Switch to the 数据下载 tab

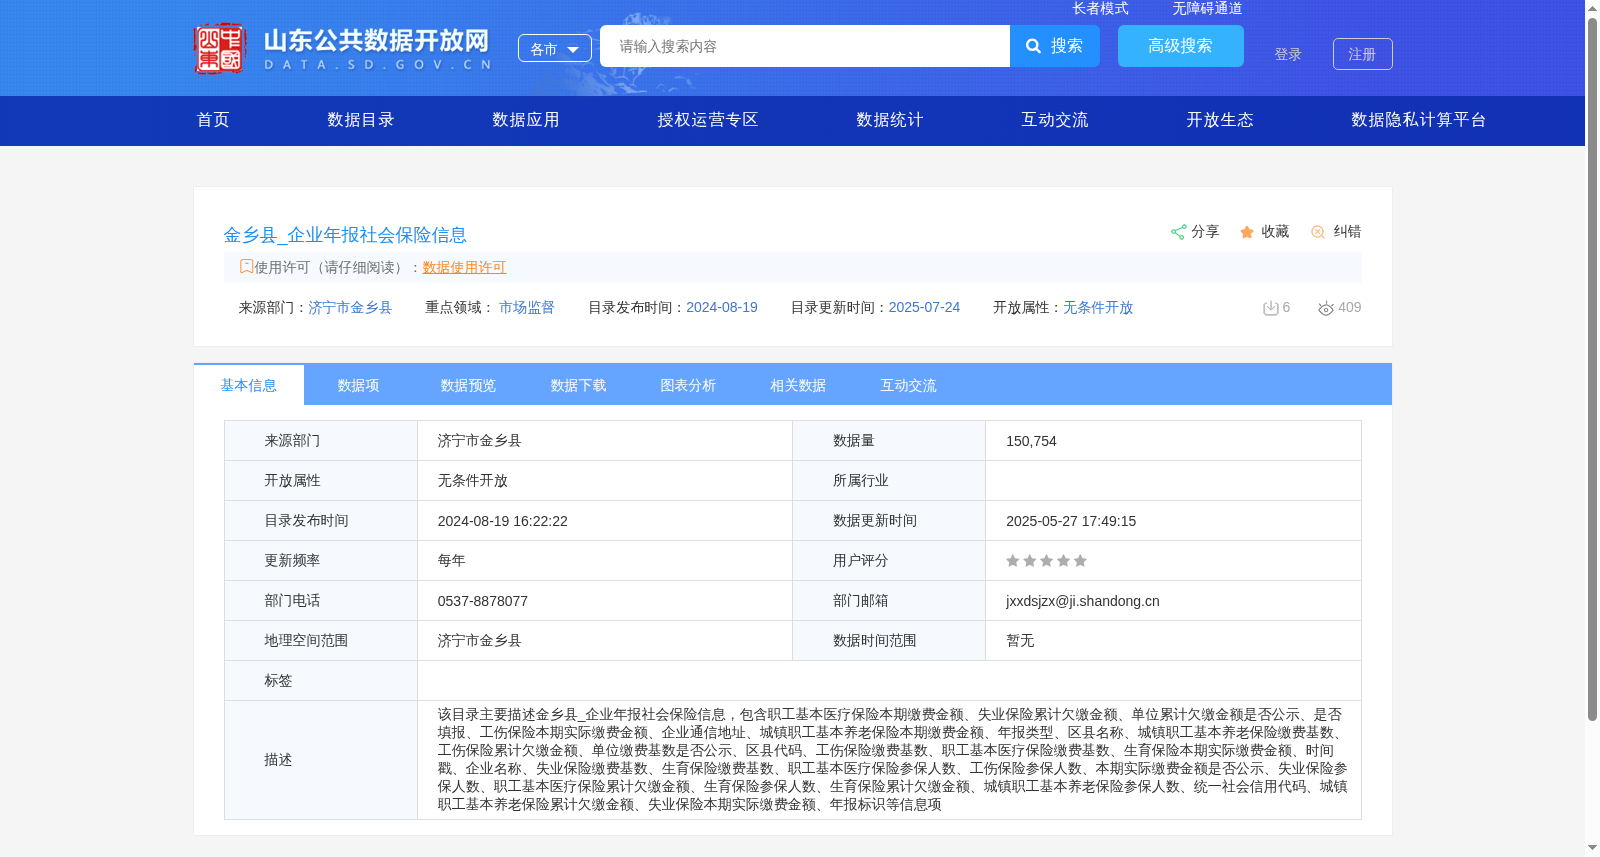pyautogui.click(x=579, y=385)
